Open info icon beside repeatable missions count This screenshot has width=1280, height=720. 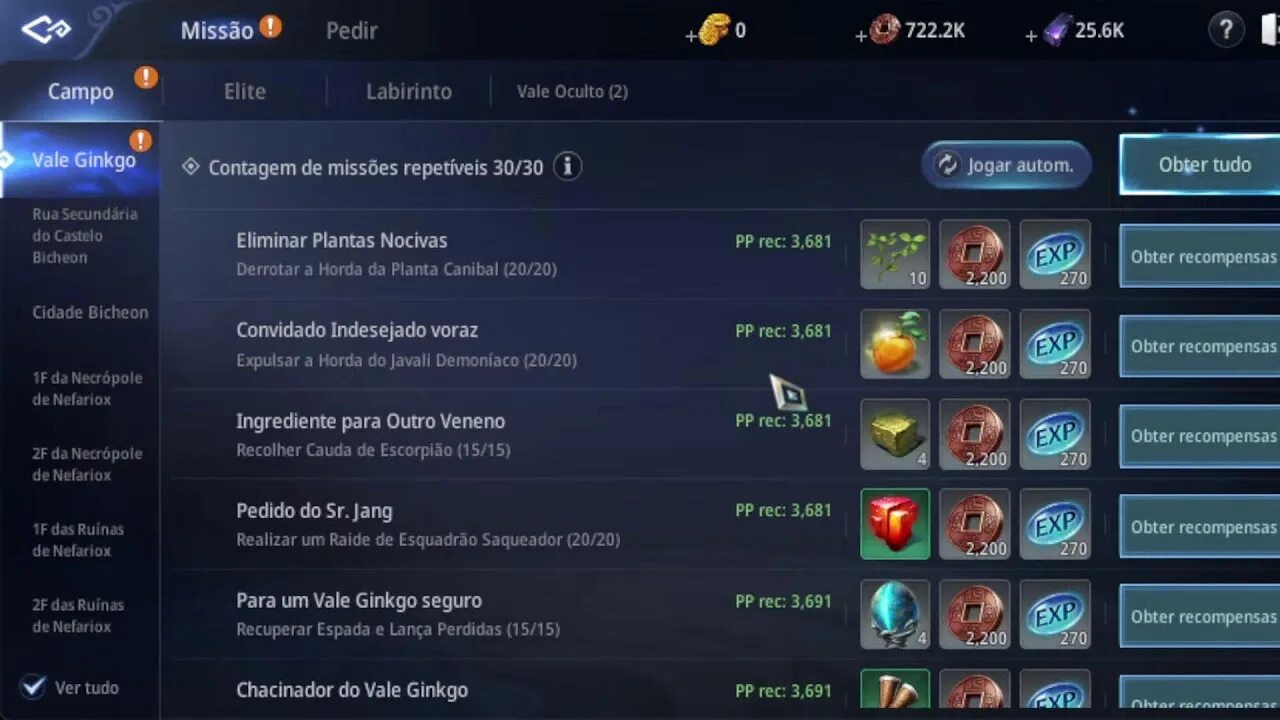(567, 166)
